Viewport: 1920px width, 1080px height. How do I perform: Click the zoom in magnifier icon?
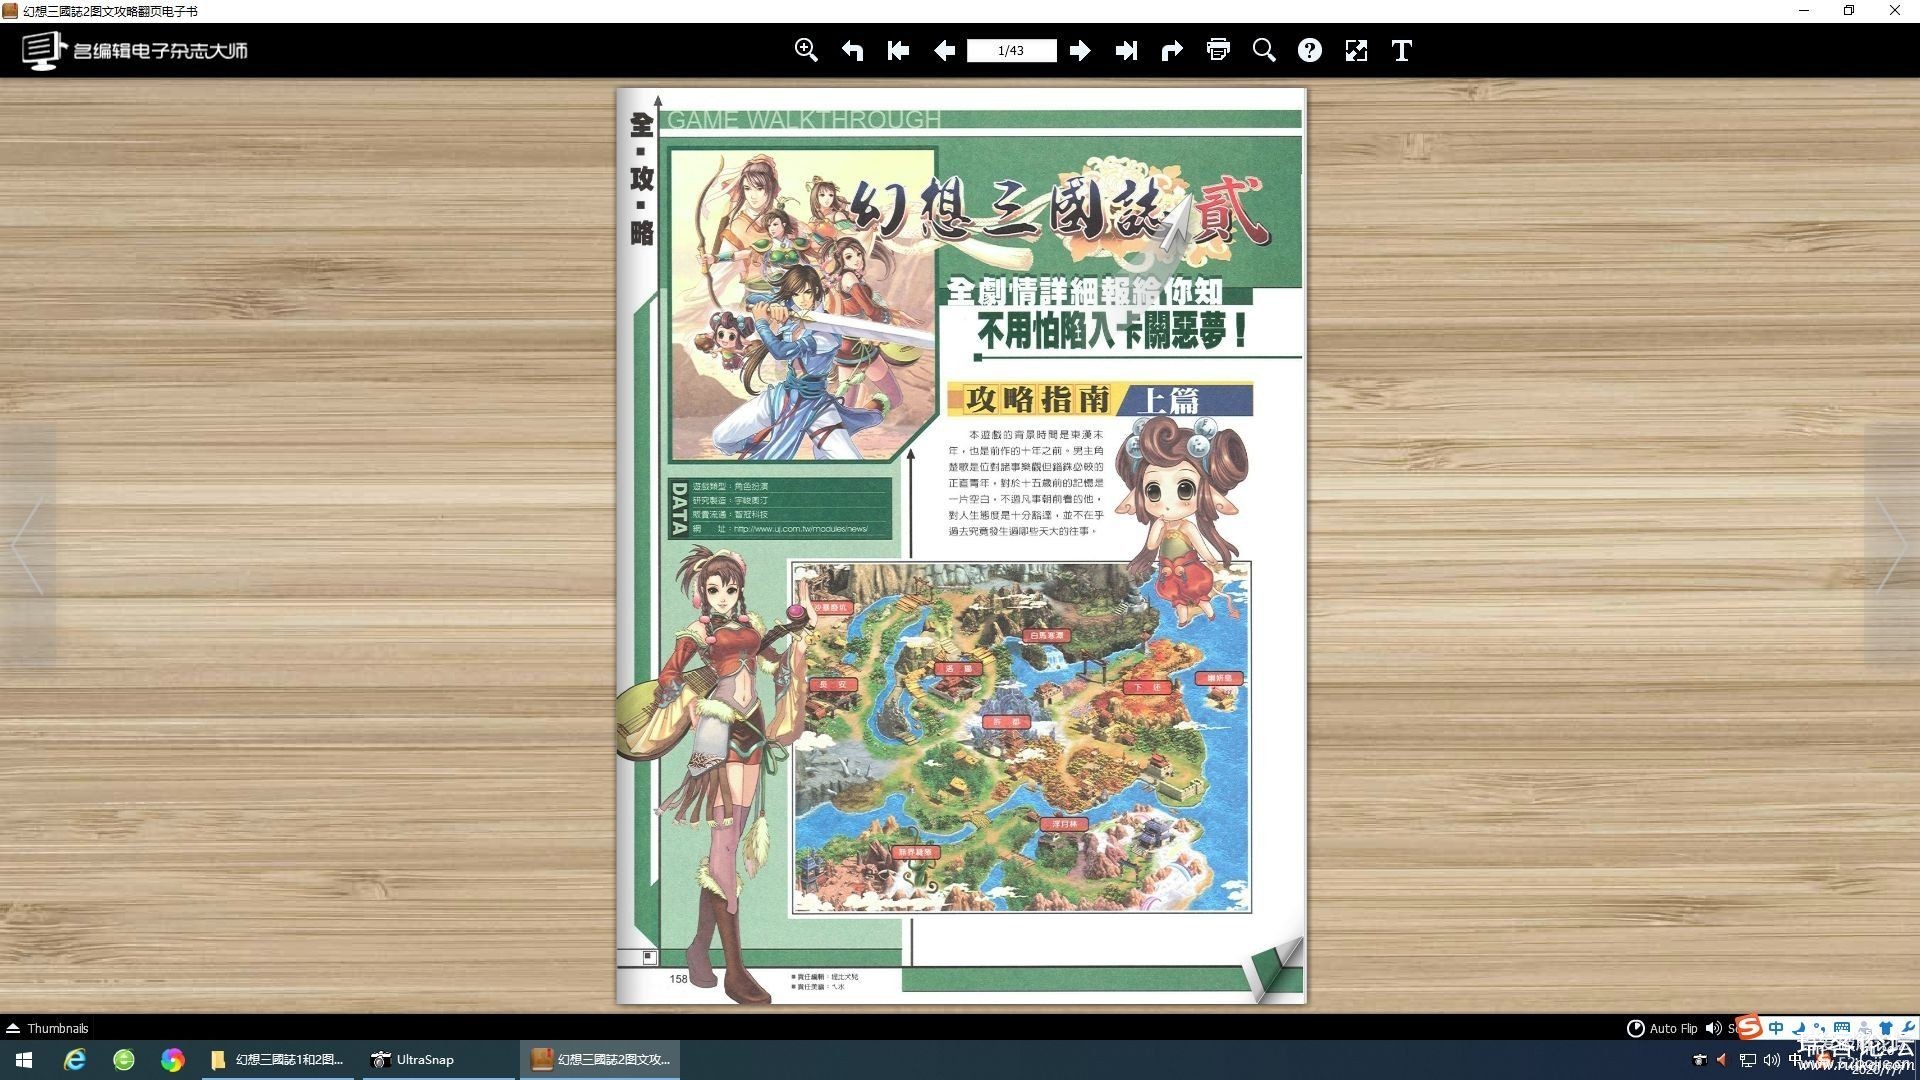point(805,50)
